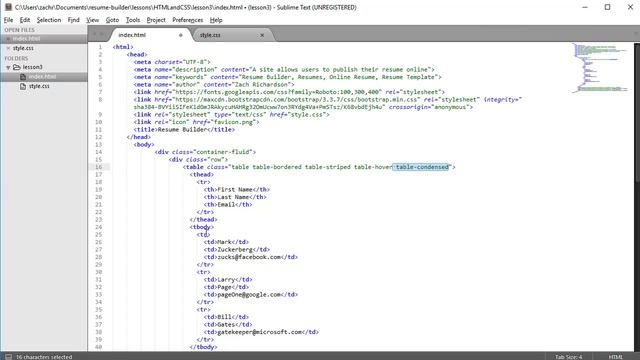The width and height of the screenshot is (640, 360).
Task: Open the Edit menu
Action: coord(25,20)
